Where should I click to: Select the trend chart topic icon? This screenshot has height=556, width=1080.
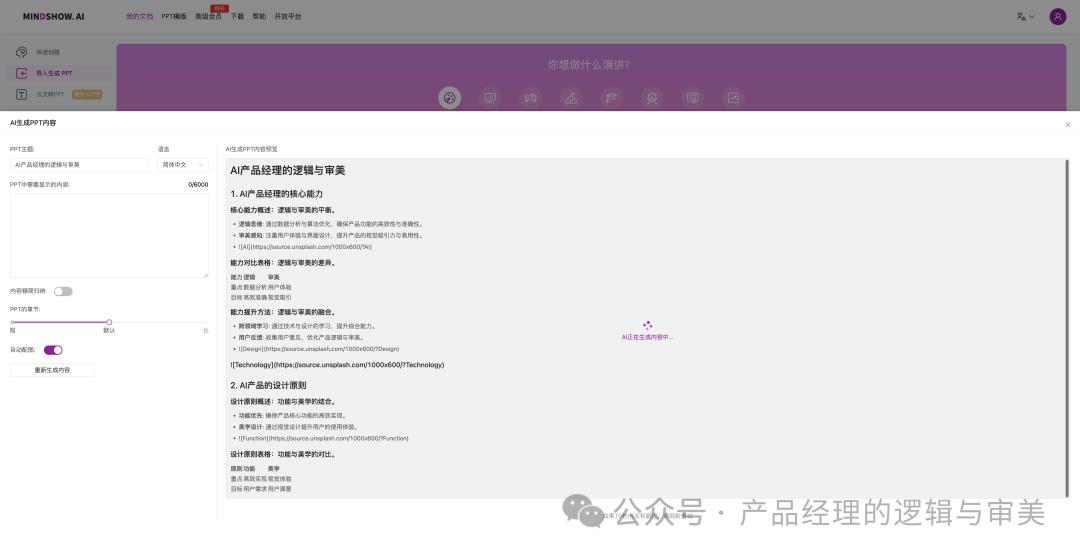[x=733, y=98]
